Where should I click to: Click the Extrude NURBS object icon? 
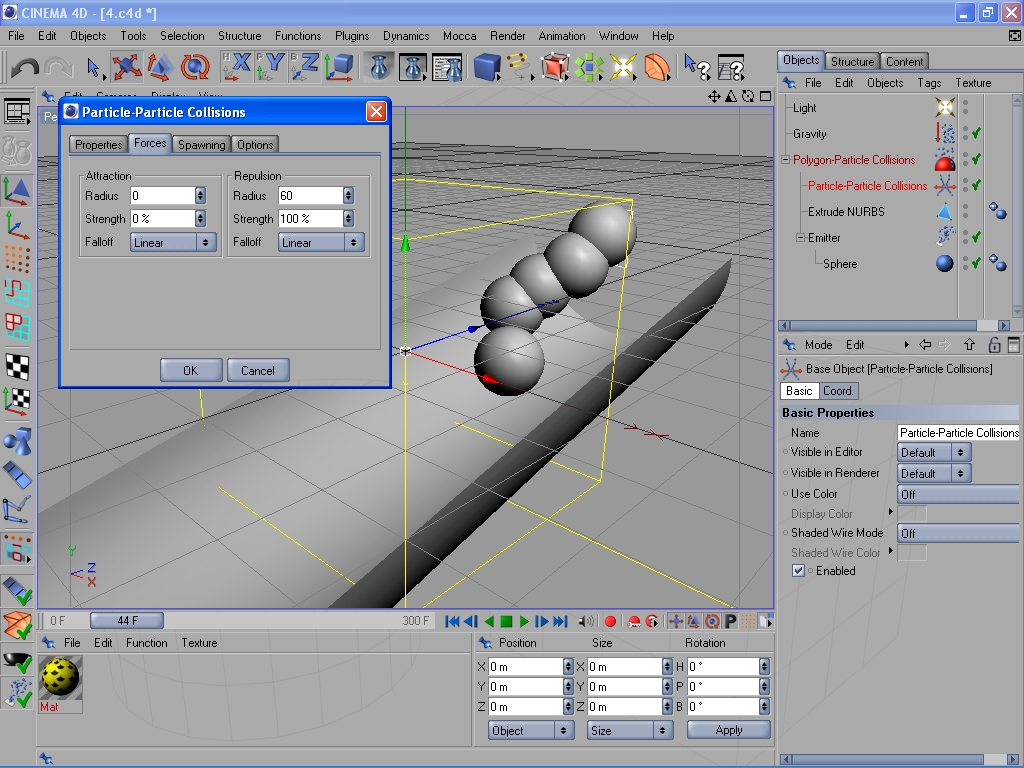(944, 212)
